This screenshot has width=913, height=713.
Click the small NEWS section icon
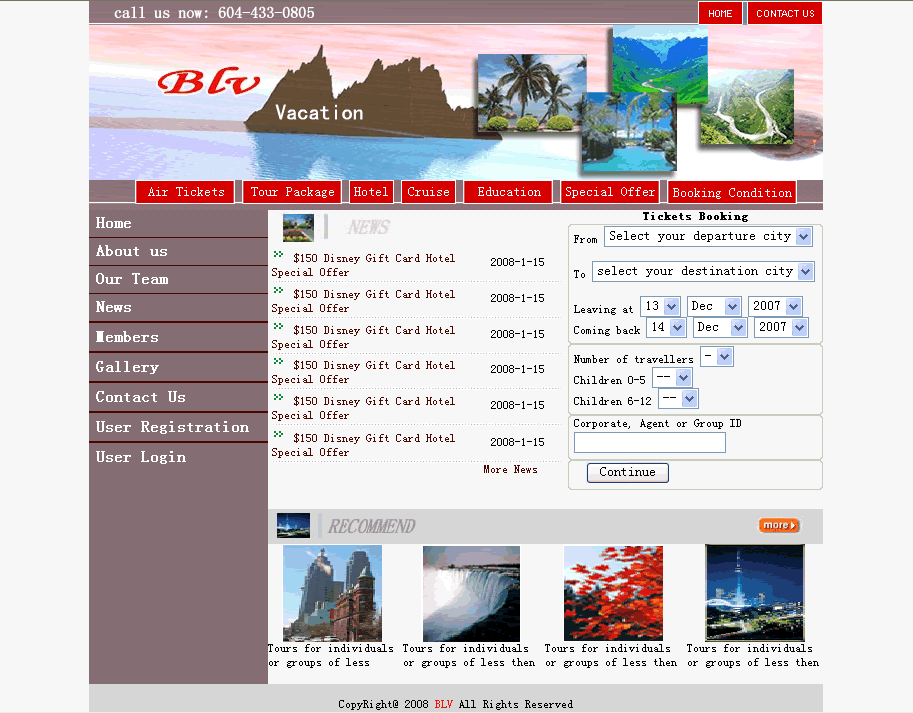[x=298, y=228]
